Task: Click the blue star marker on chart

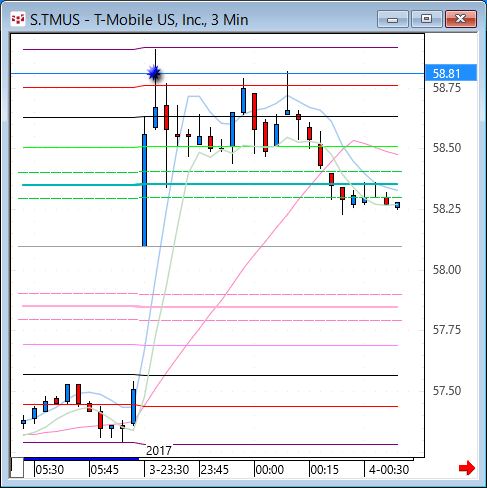Action: tap(154, 73)
